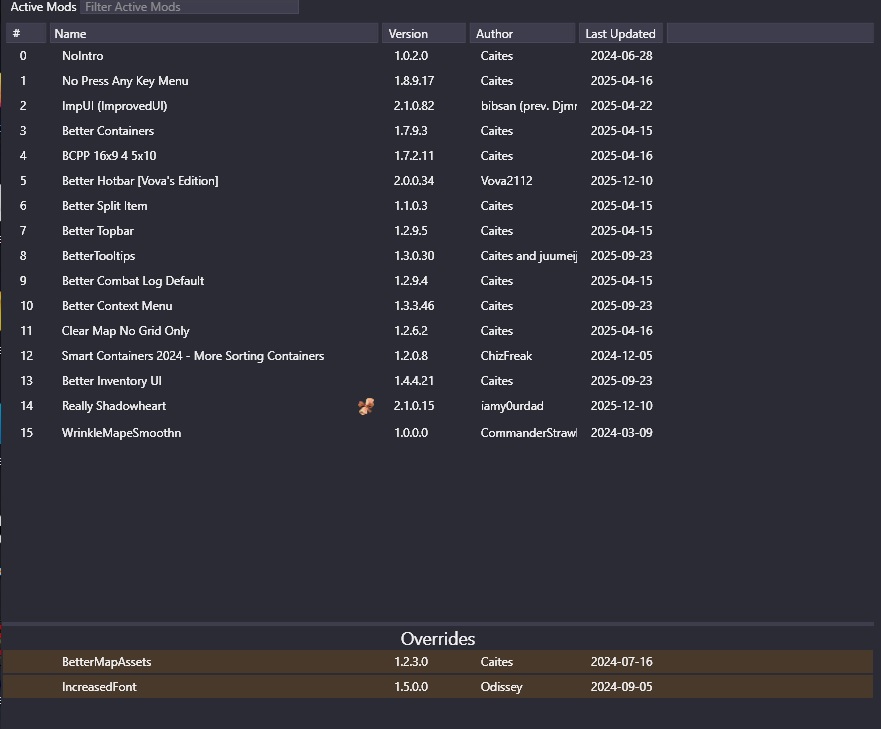
Task: Click date 2025-04-22 for ImpUI
Action: click(621, 106)
